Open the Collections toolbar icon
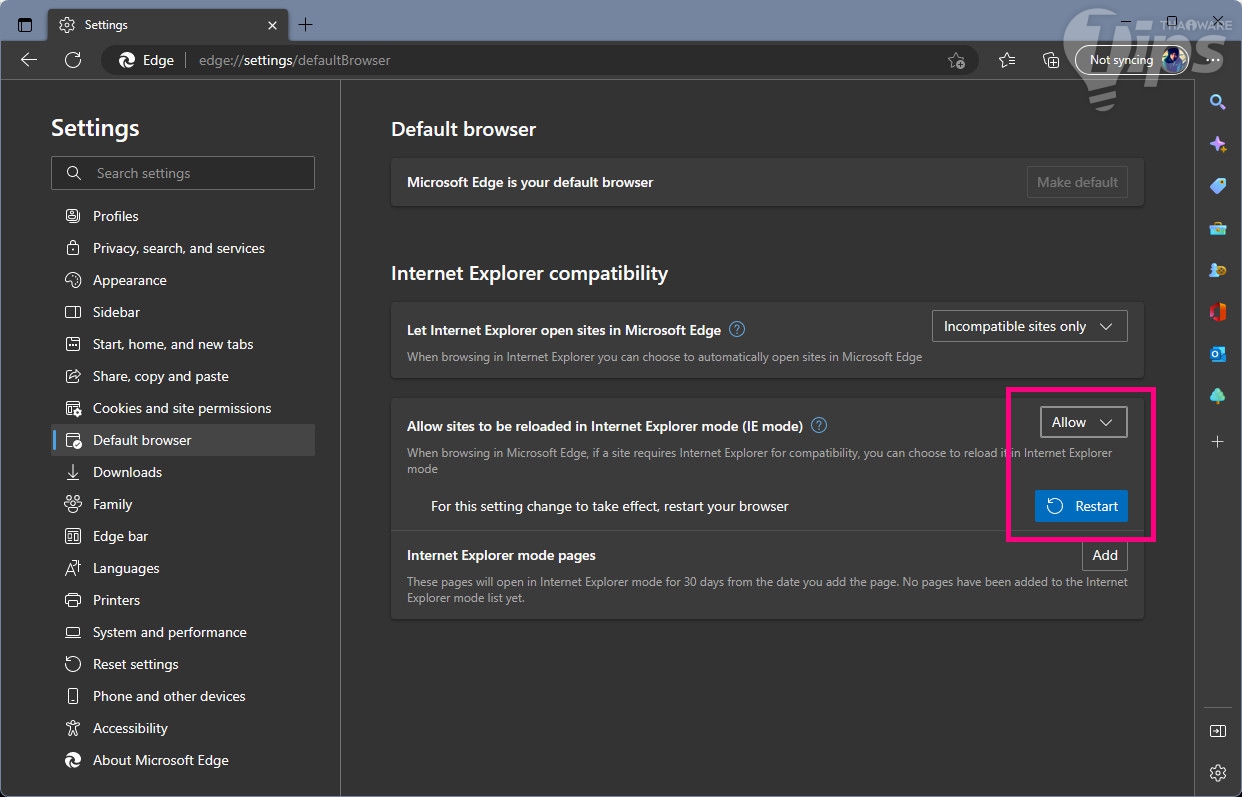The height and width of the screenshot is (797, 1242). [x=1051, y=60]
